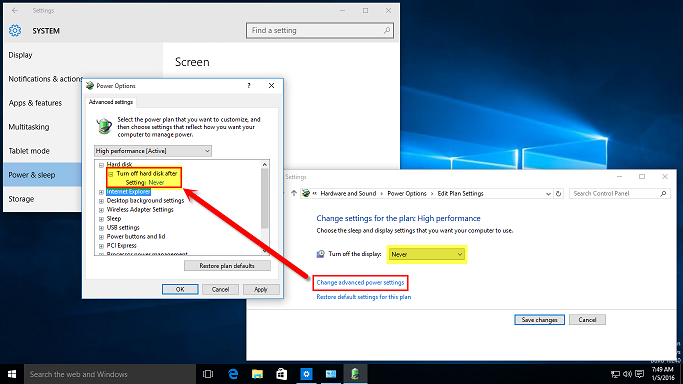Open the Action Center notification icon
Viewport: 683px width, 384px height.
tap(639, 374)
